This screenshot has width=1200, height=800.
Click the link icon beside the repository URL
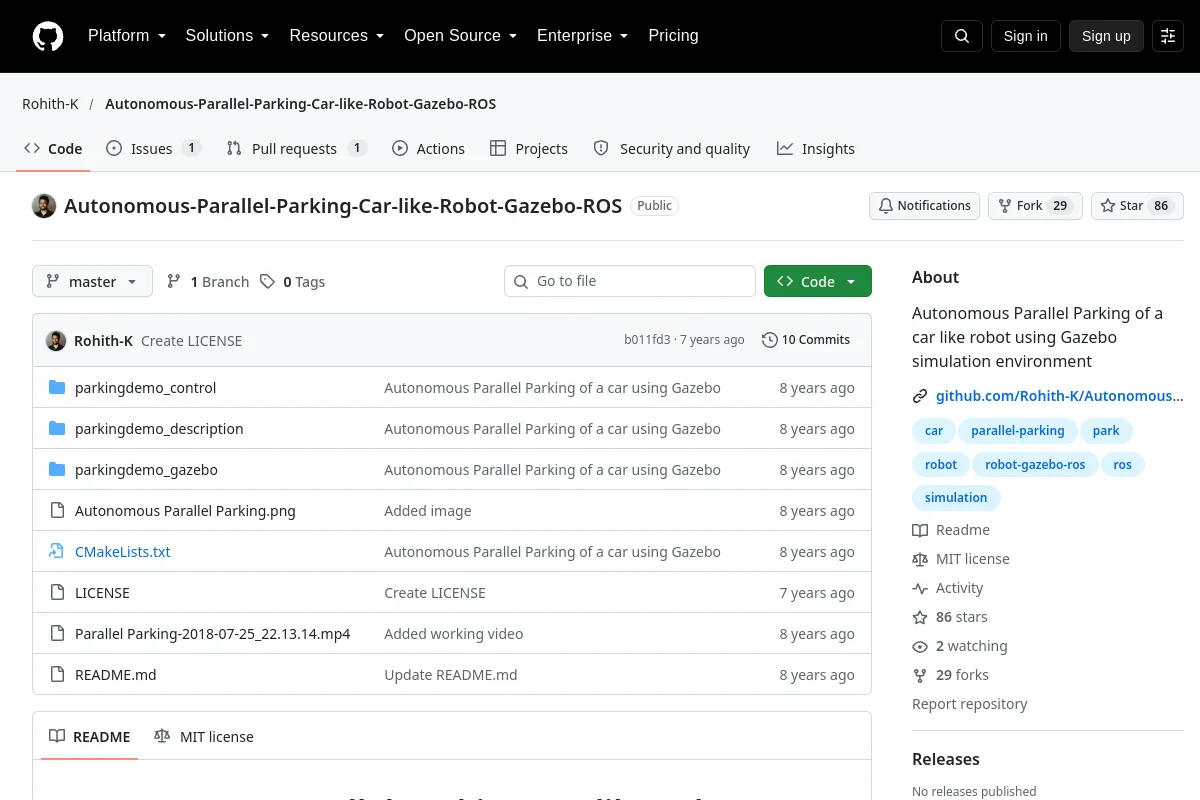point(920,396)
